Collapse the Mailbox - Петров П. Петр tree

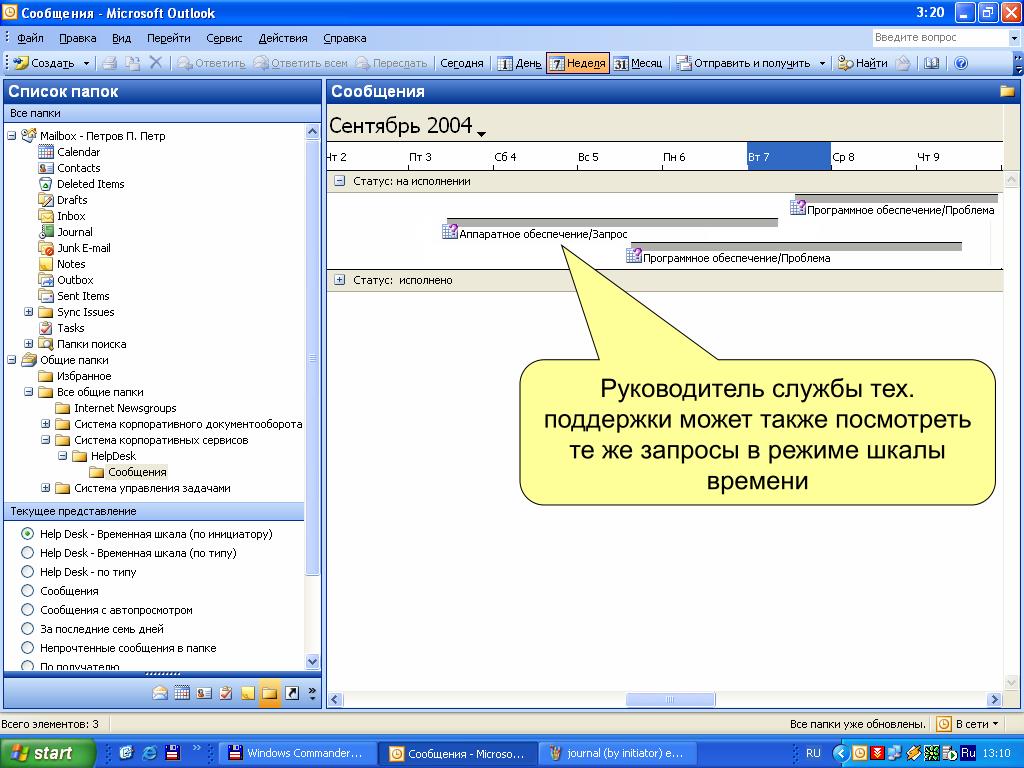pyautogui.click(x=12, y=136)
